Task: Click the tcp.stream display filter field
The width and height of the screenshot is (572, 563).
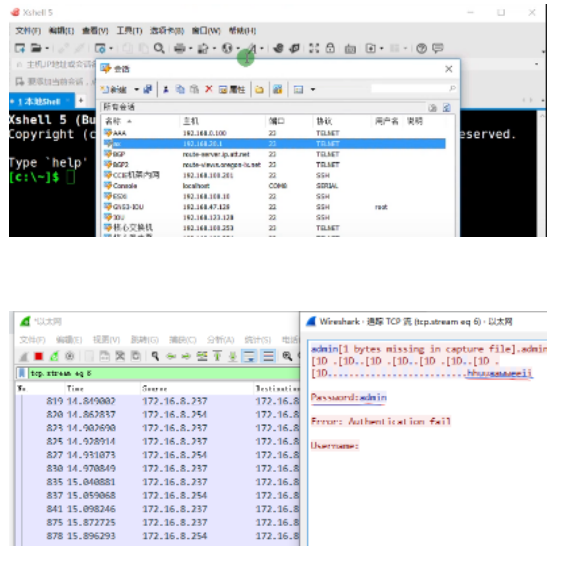Action: point(164,373)
